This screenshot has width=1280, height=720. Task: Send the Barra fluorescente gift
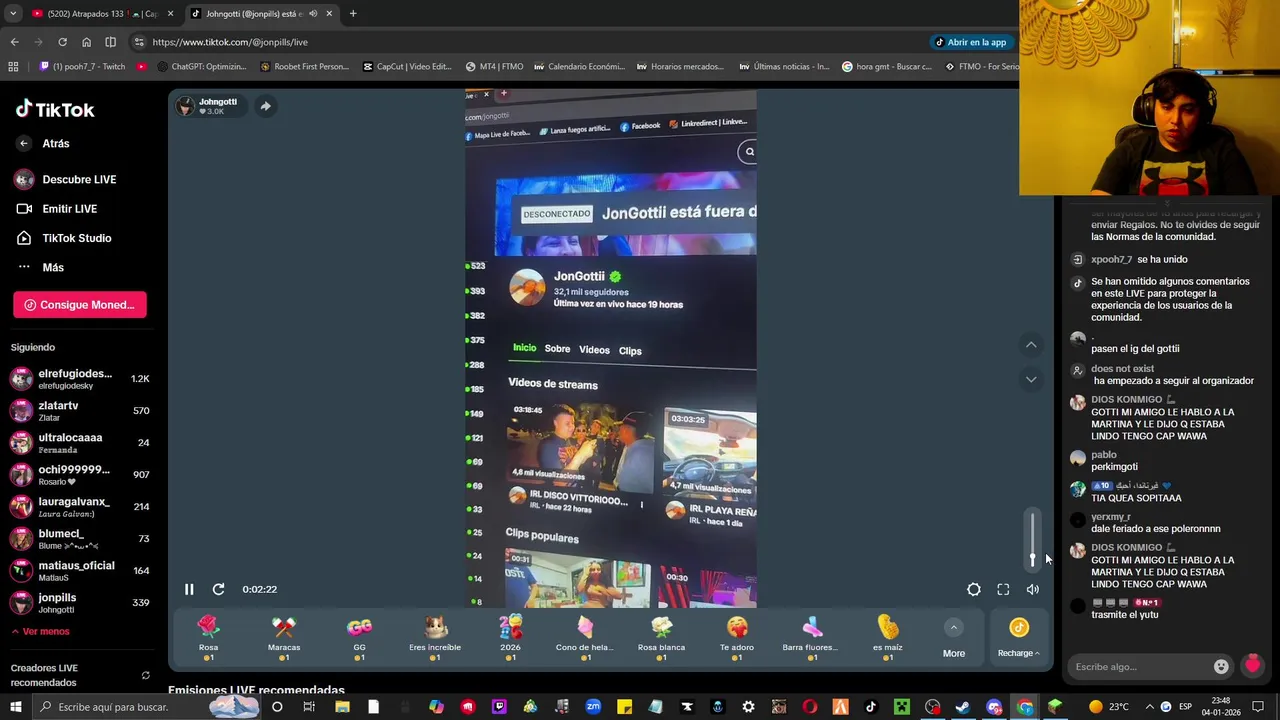tap(811, 637)
